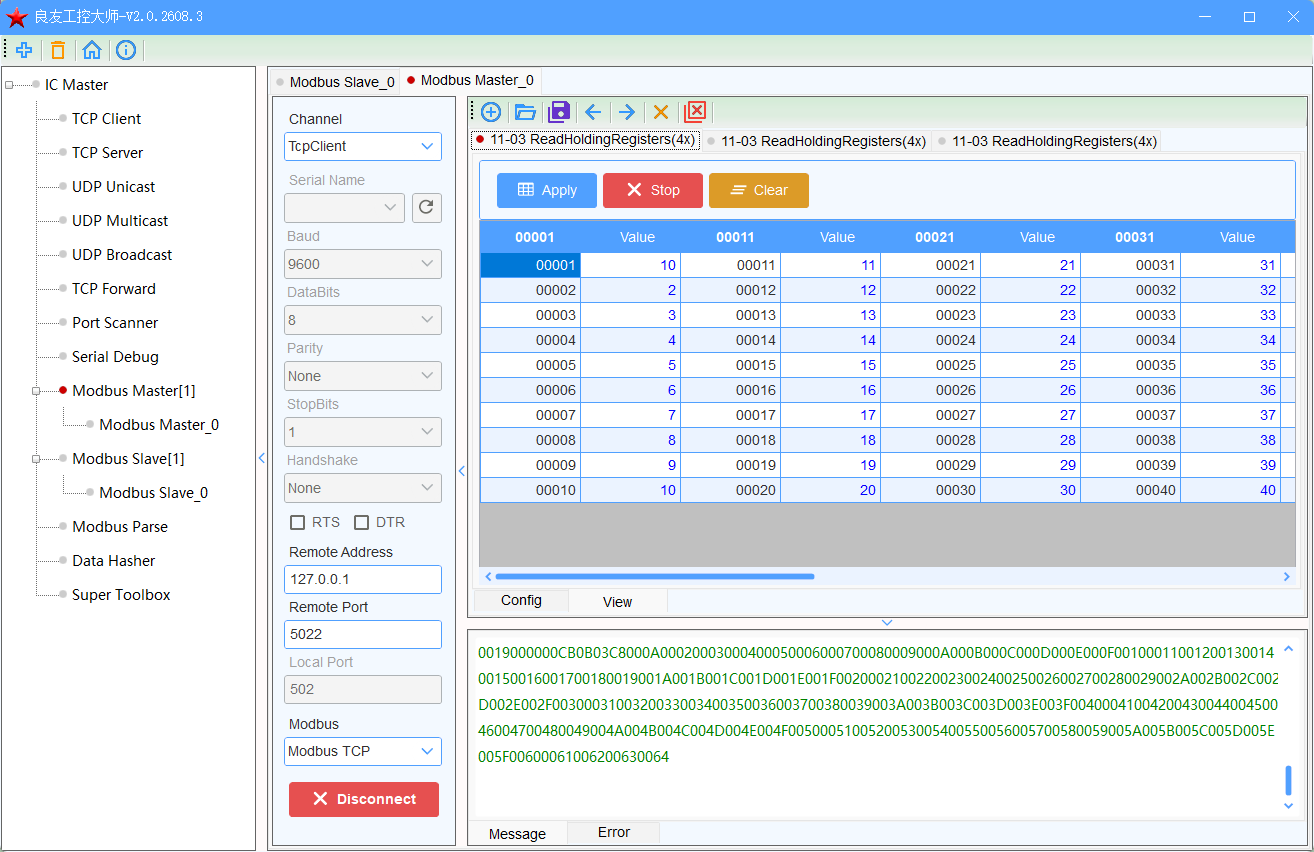Open UDP Multicast in the tree
This screenshot has width=1314, height=852.
click(x=120, y=221)
